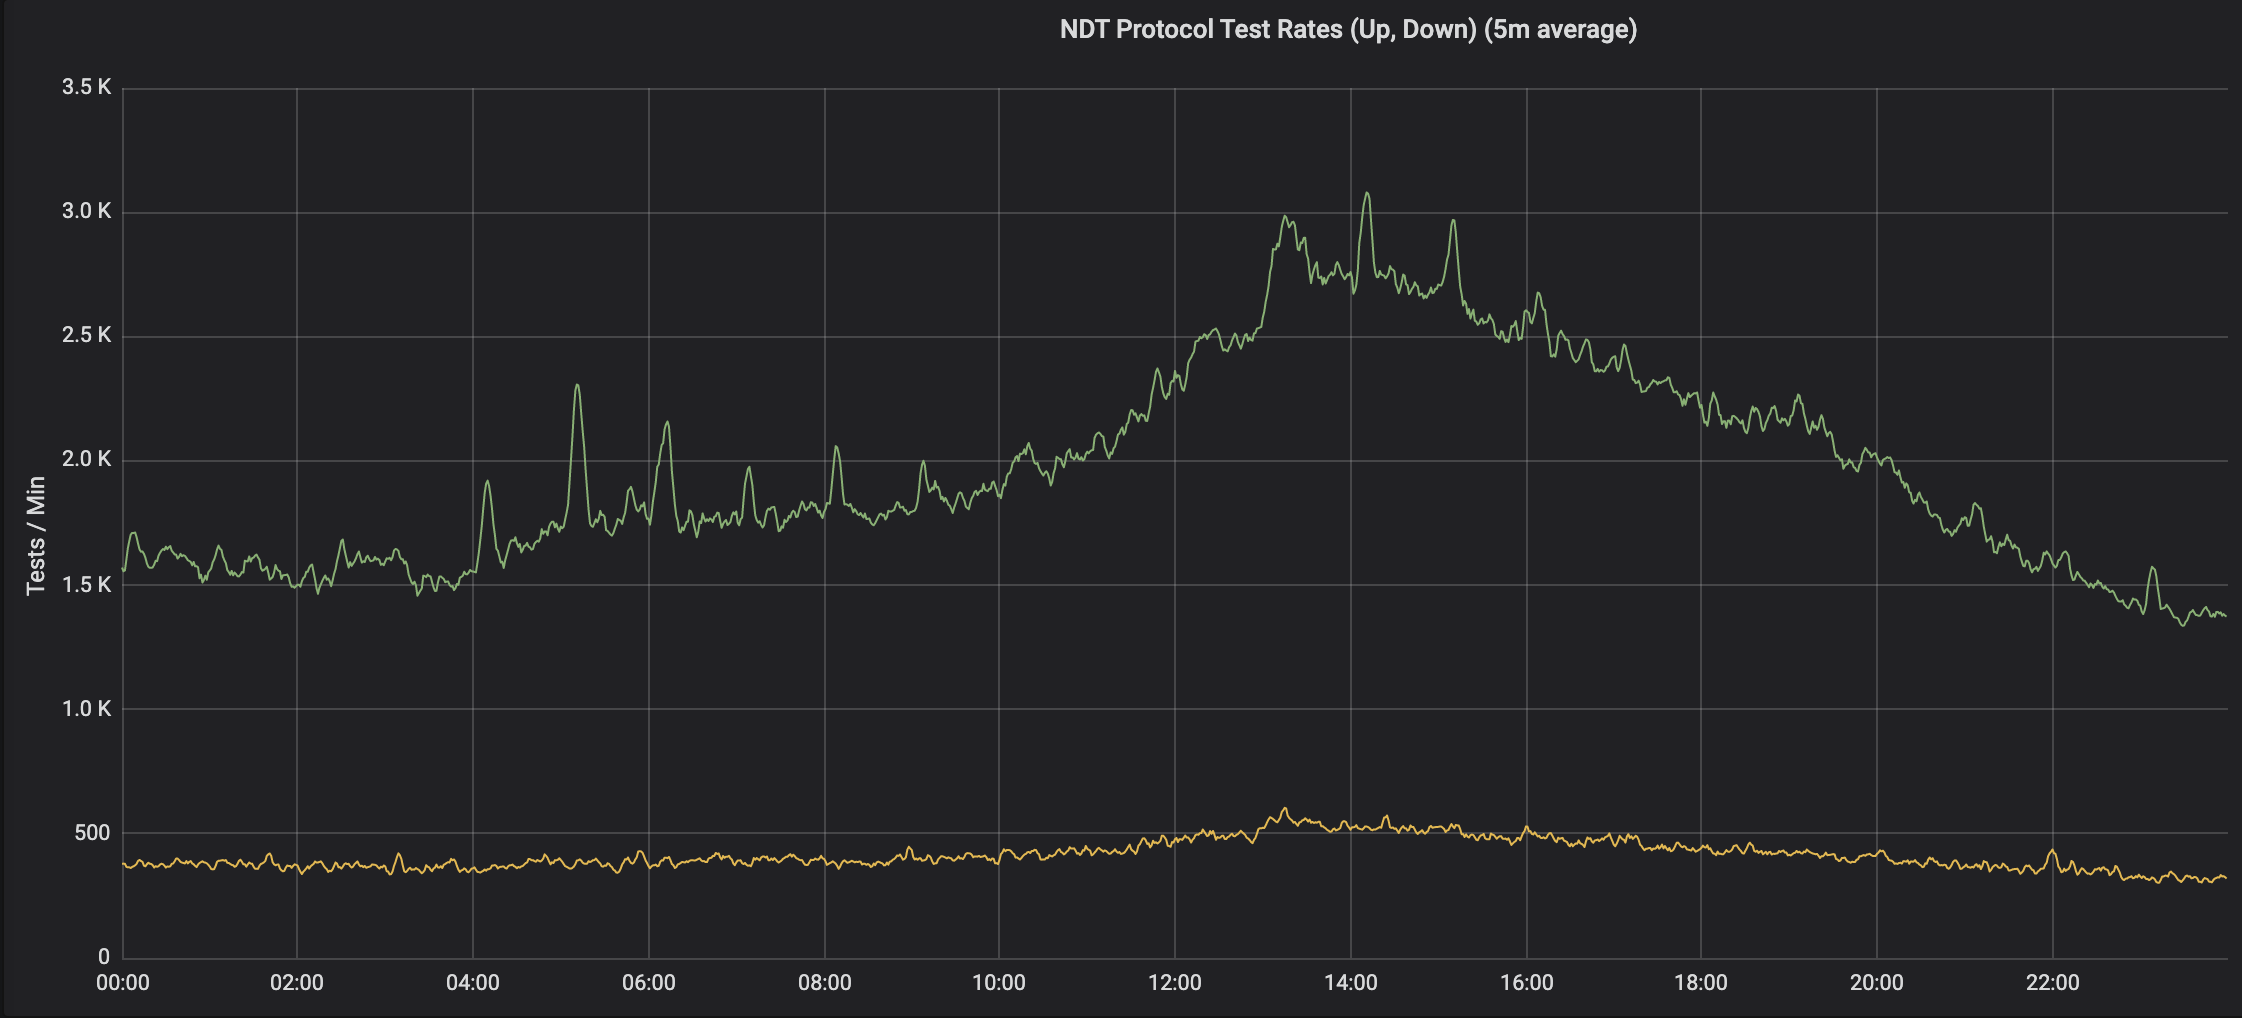Click the 3.5 K top axis value
The height and width of the screenshot is (1018, 2242).
(86, 87)
